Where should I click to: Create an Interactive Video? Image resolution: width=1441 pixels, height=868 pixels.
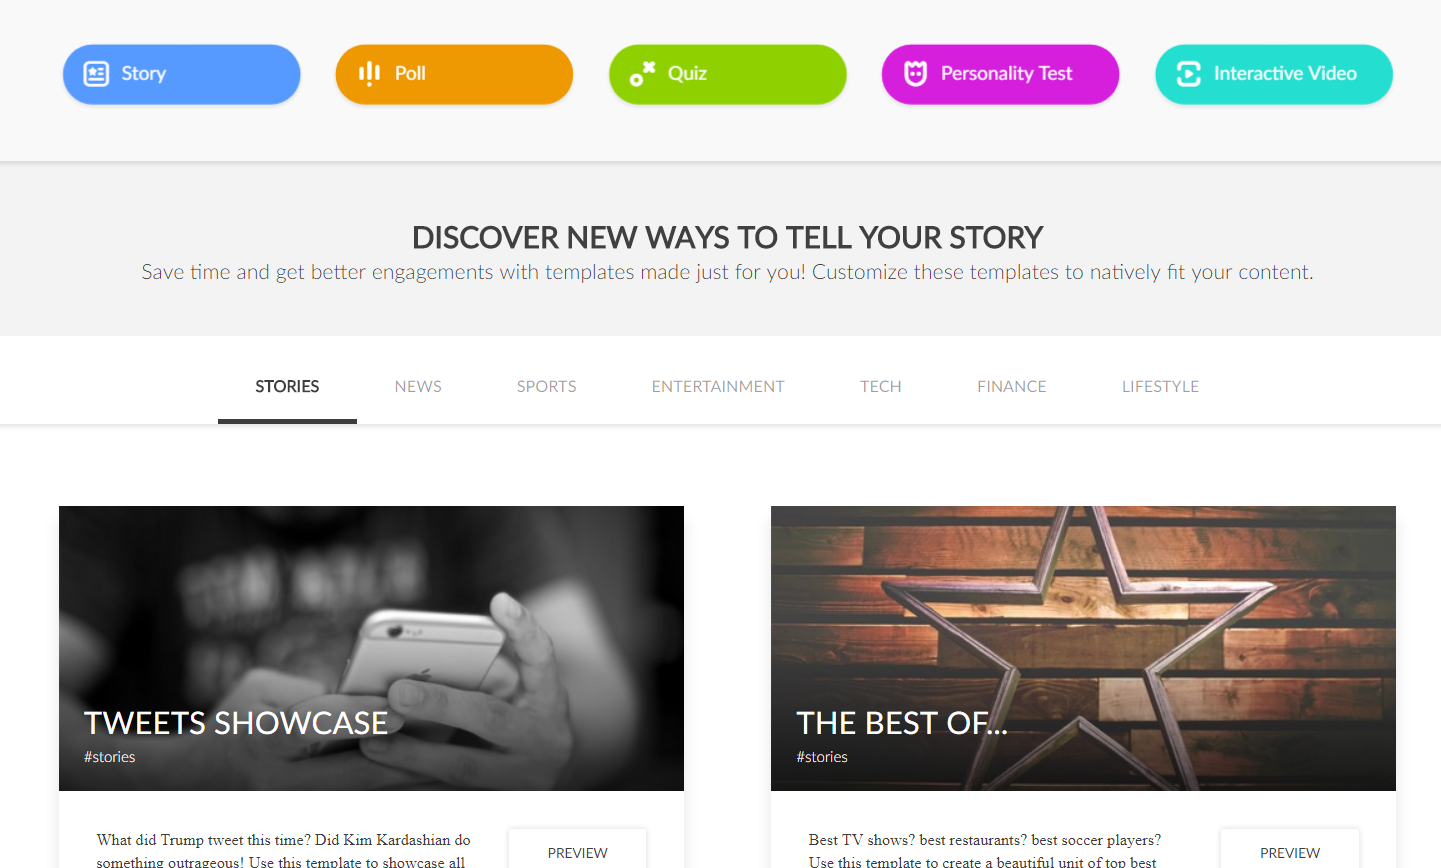pyautogui.click(x=1273, y=74)
